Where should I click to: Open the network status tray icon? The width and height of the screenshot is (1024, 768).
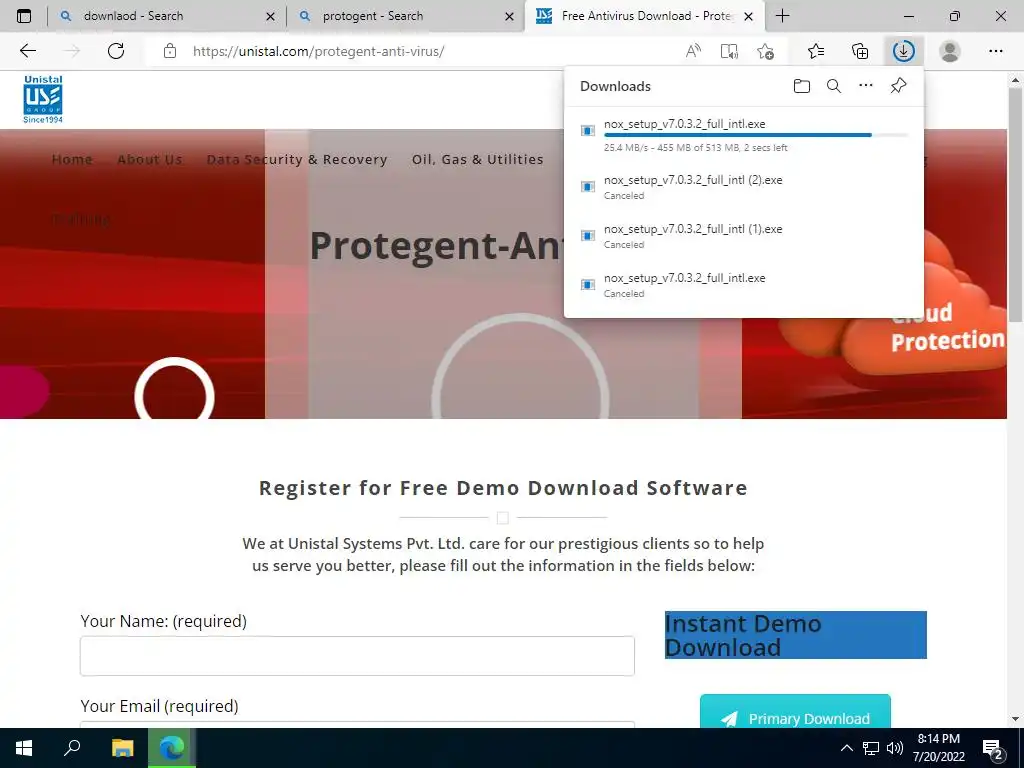pos(871,748)
